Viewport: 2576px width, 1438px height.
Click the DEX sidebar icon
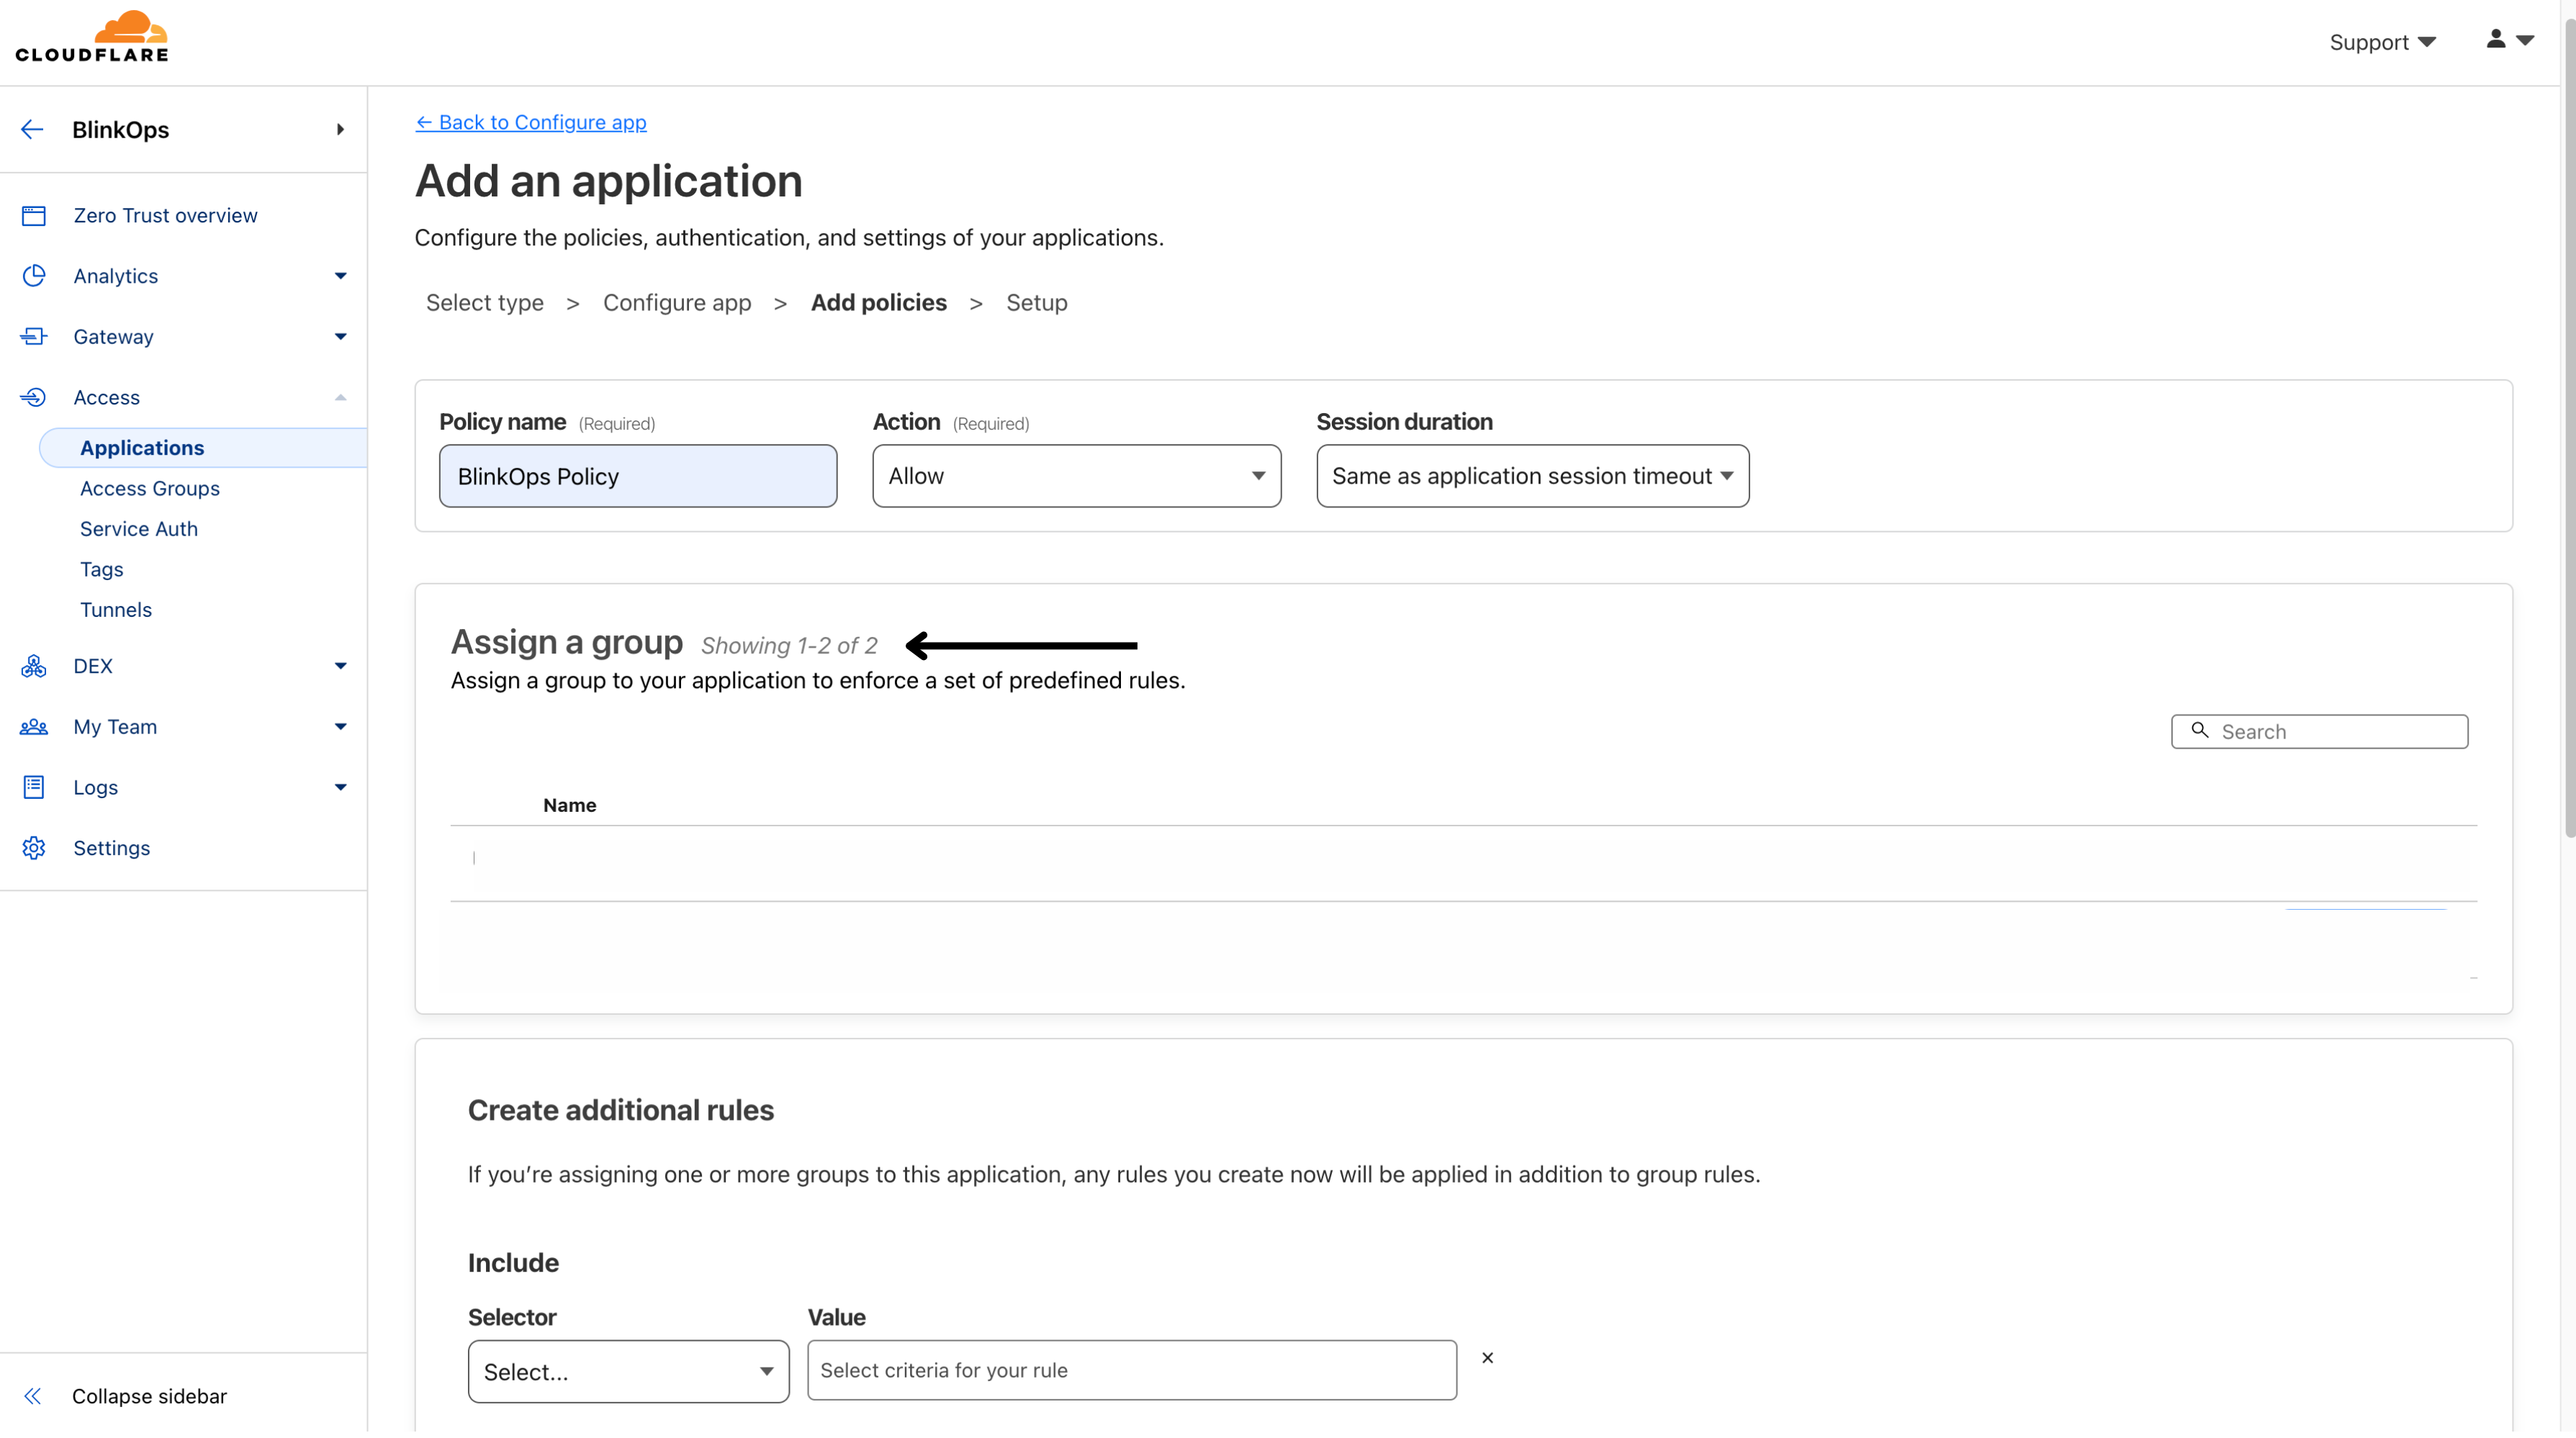click(34, 668)
